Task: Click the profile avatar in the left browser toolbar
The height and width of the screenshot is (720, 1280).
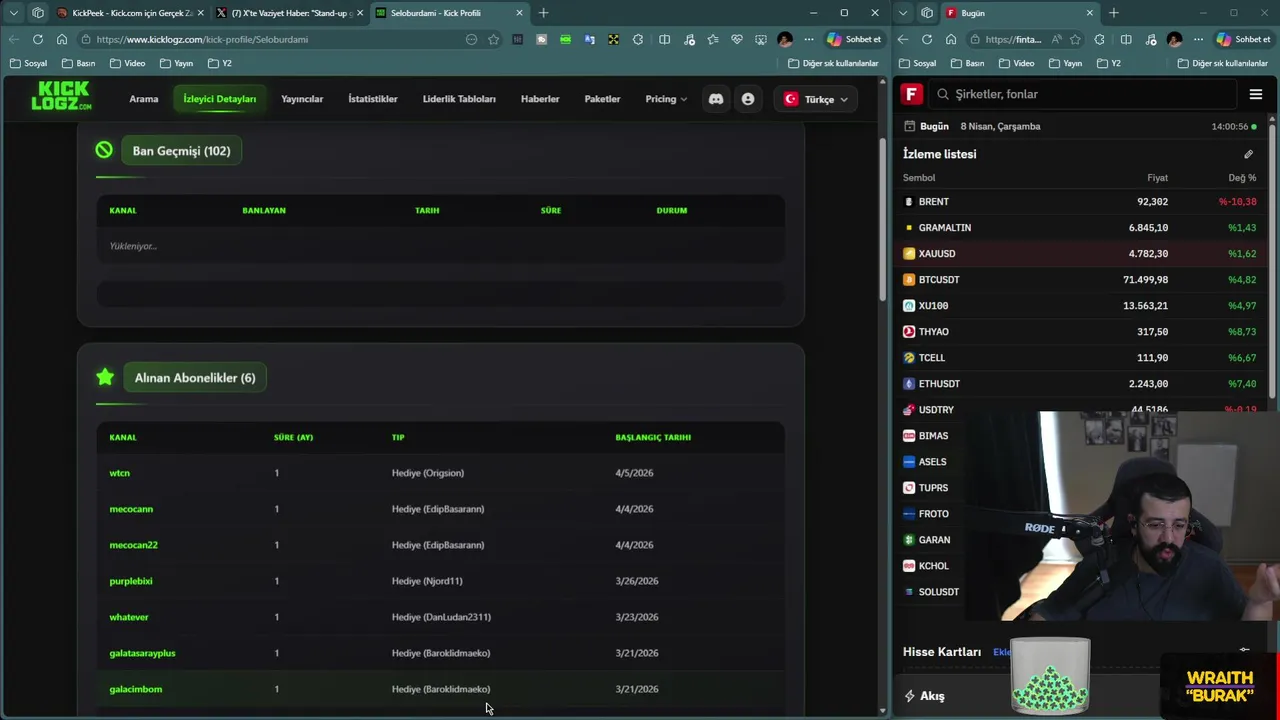Action: [x=785, y=39]
